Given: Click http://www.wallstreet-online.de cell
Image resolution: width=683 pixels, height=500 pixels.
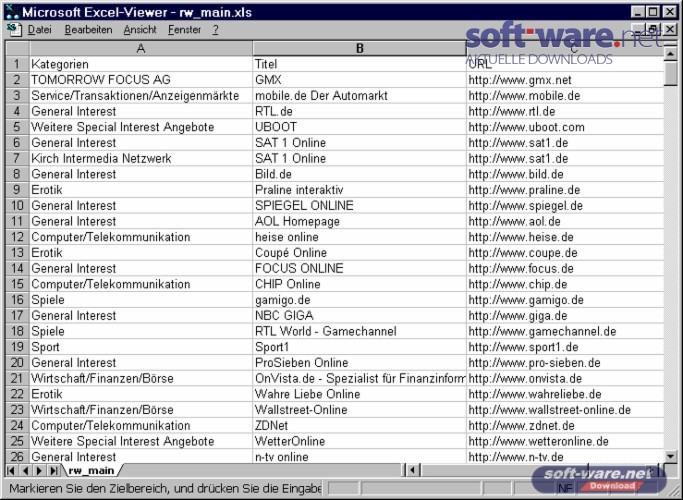Looking at the screenshot, I should (x=565, y=409).
